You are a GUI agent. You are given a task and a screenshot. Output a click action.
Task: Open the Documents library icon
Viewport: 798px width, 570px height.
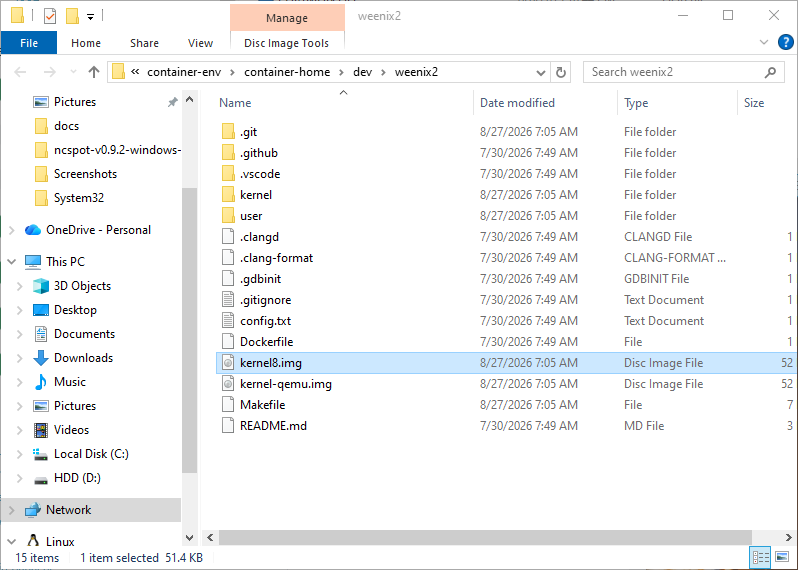tap(41, 334)
